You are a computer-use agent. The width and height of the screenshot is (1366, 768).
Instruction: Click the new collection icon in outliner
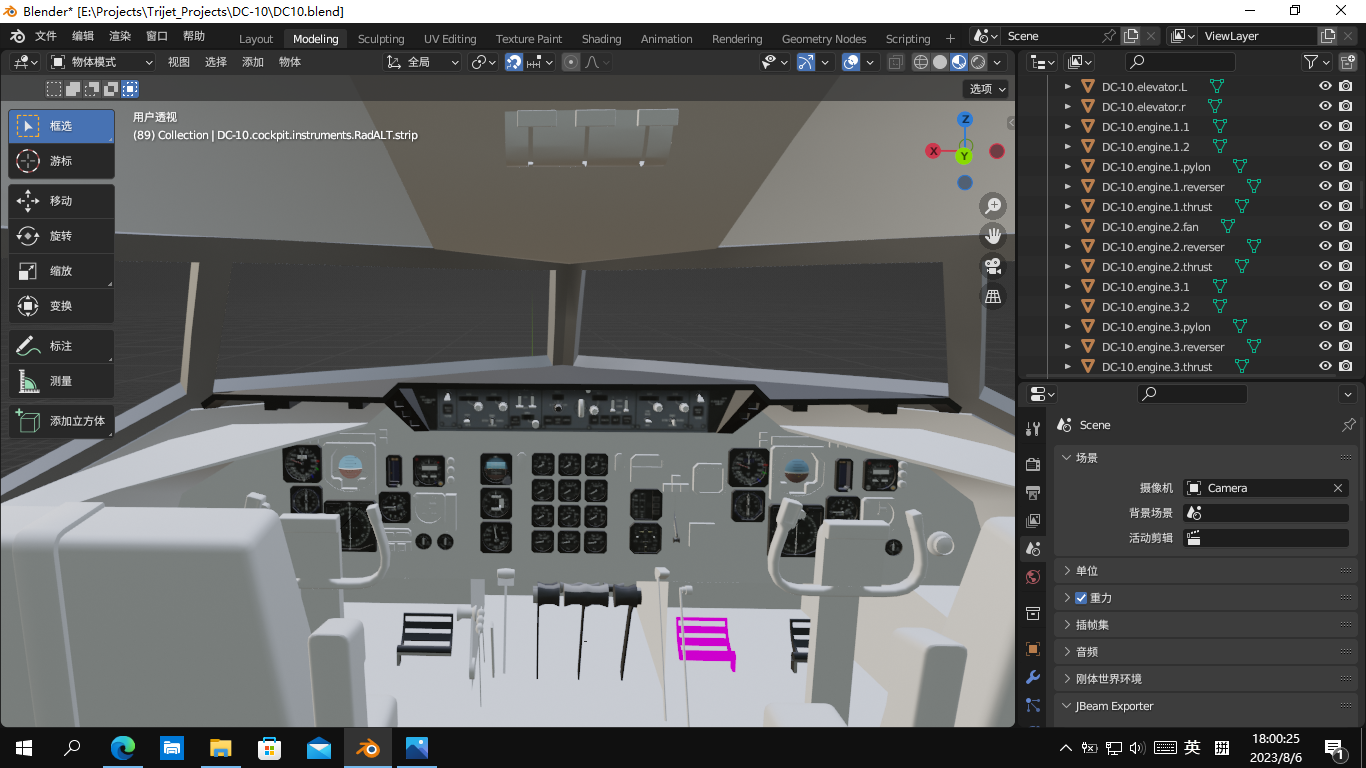click(1348, 62)
